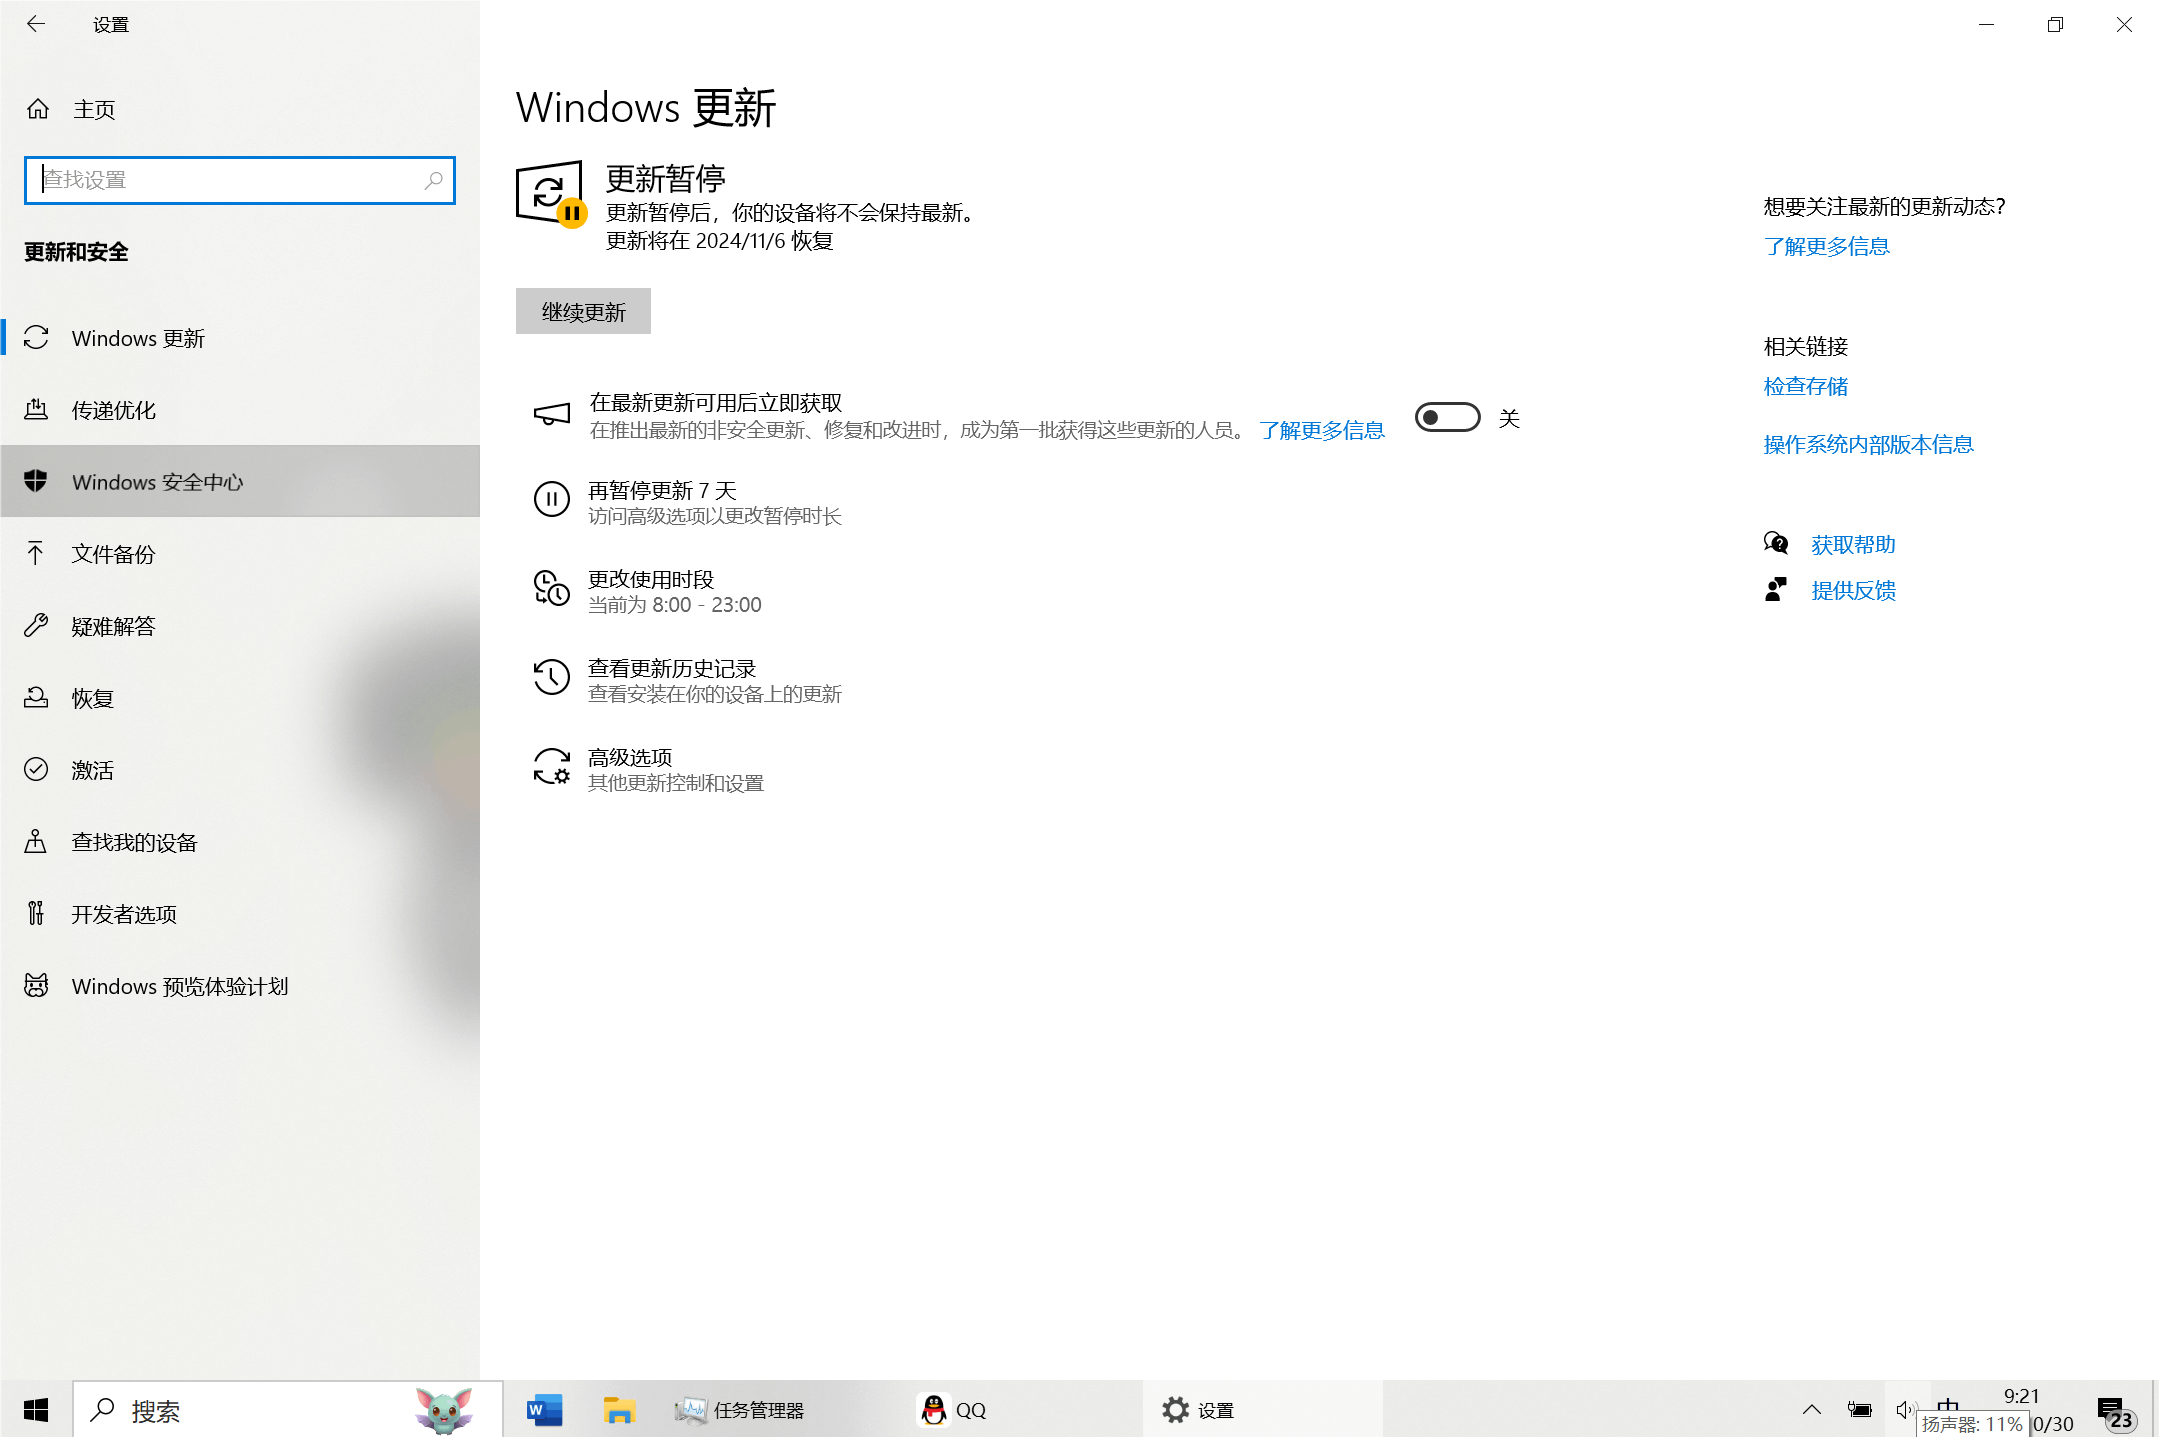This screenshot has width=2159, height=1437.
Task: Show hidden tray icons chevron
Action: [x=1811, y=1410]
